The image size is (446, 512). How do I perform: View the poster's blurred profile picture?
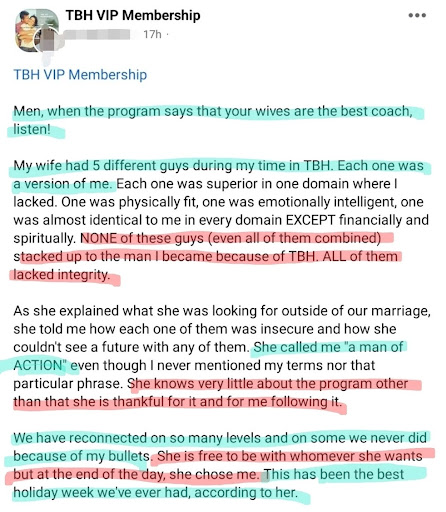(x=49, y=41)
